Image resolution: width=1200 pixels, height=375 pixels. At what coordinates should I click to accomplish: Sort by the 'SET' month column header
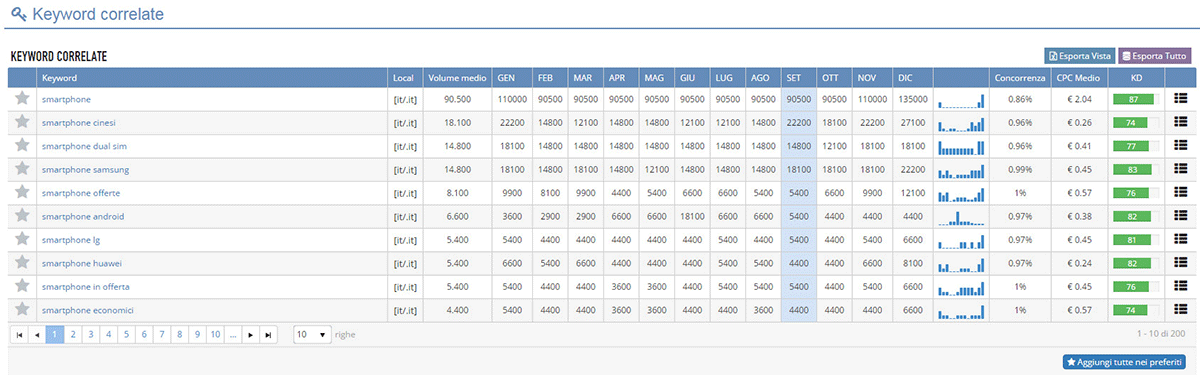point(798,77)
